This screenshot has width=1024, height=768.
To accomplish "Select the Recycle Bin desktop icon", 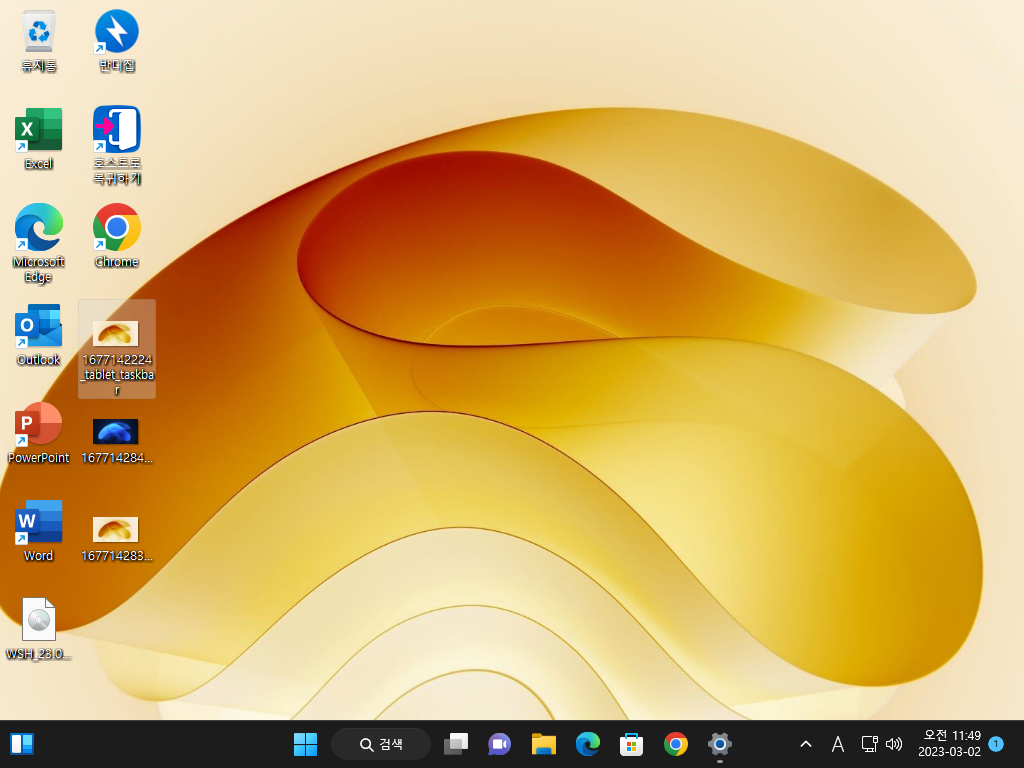I will click(x=39, y=40).
